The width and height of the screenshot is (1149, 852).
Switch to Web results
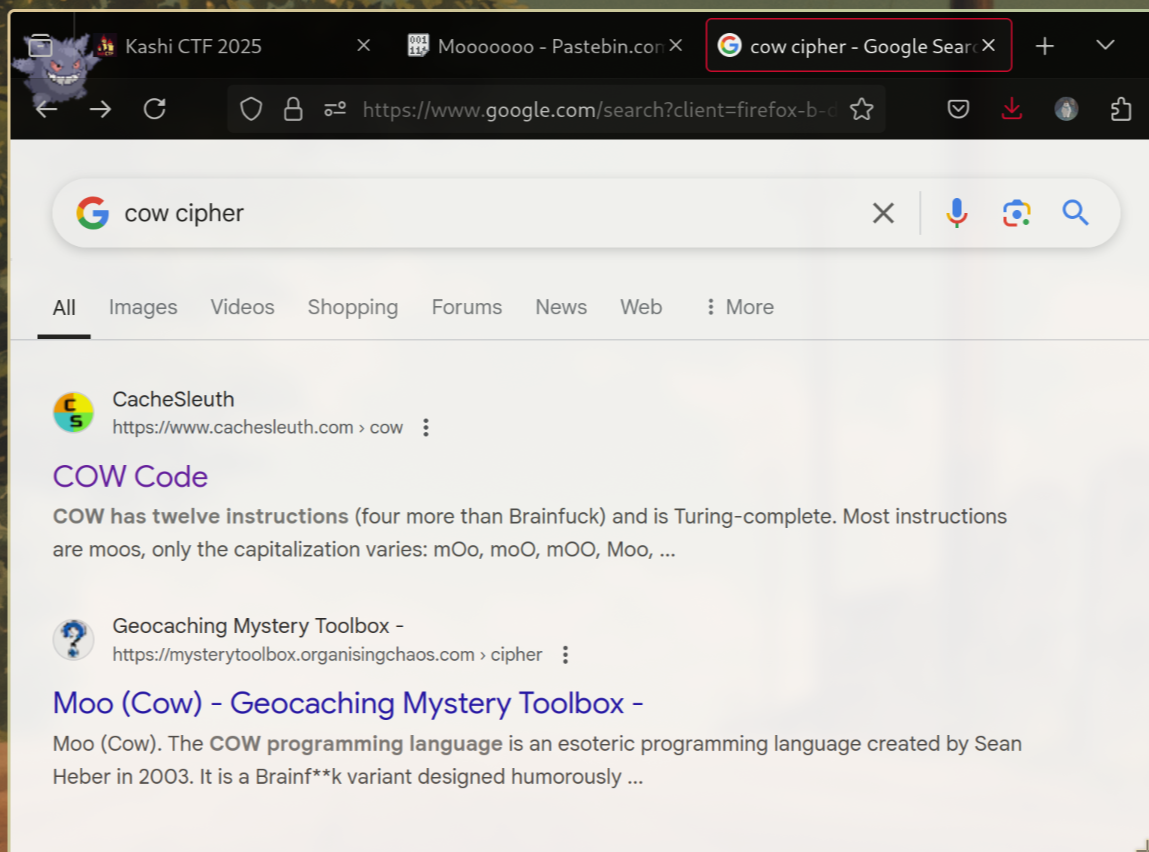[x=641, y=308]
